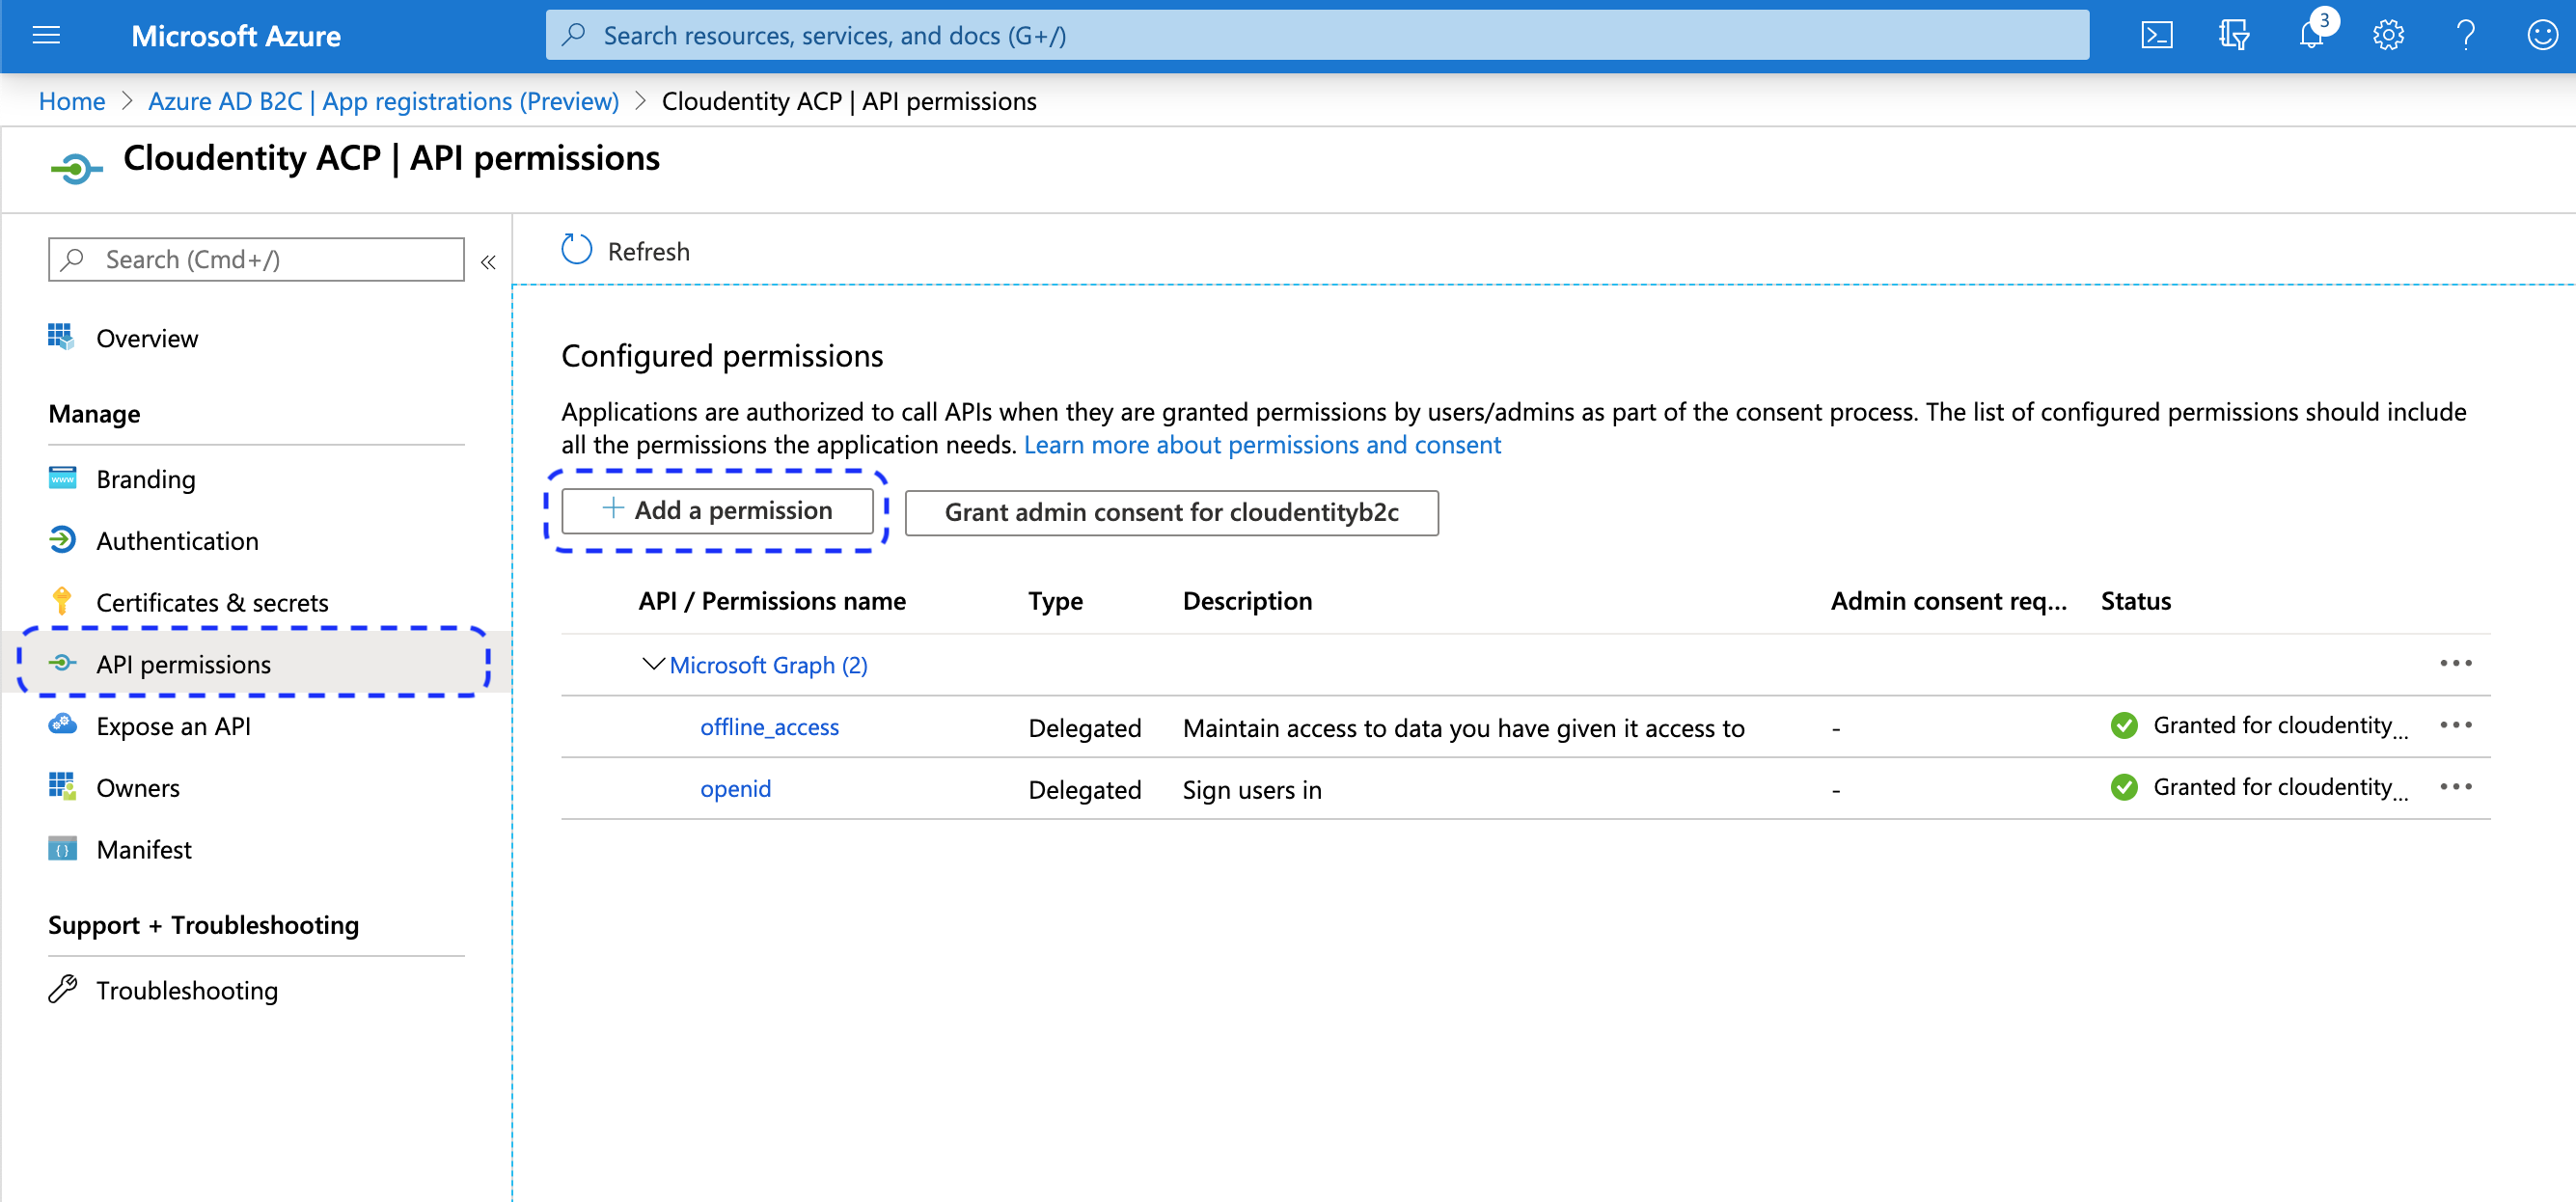The image size is (2576, 1202).
Task: Click the Manifest icon in sidebar
Action: coord(62,849)
